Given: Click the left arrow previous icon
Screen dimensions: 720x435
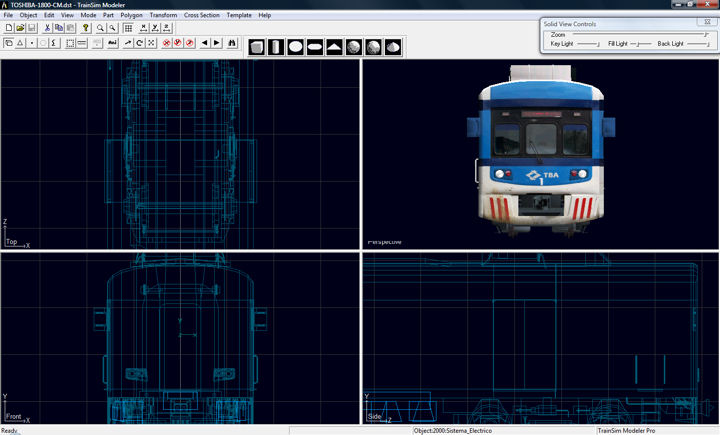Looking at the screenshot, I should point(204,44).
